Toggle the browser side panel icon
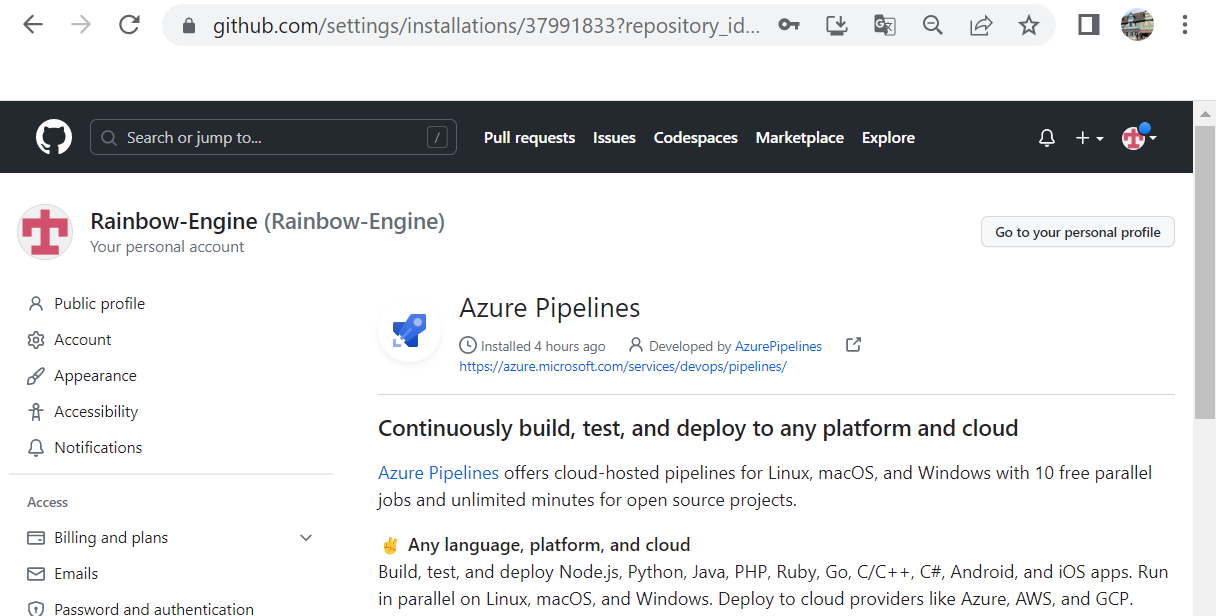 point(1089,25)
